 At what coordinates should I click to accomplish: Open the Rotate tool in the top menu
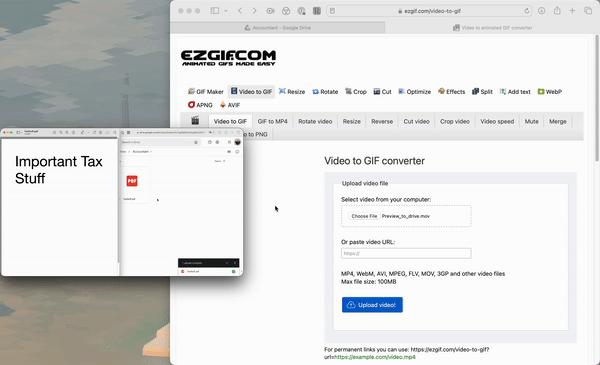point(325,92)
